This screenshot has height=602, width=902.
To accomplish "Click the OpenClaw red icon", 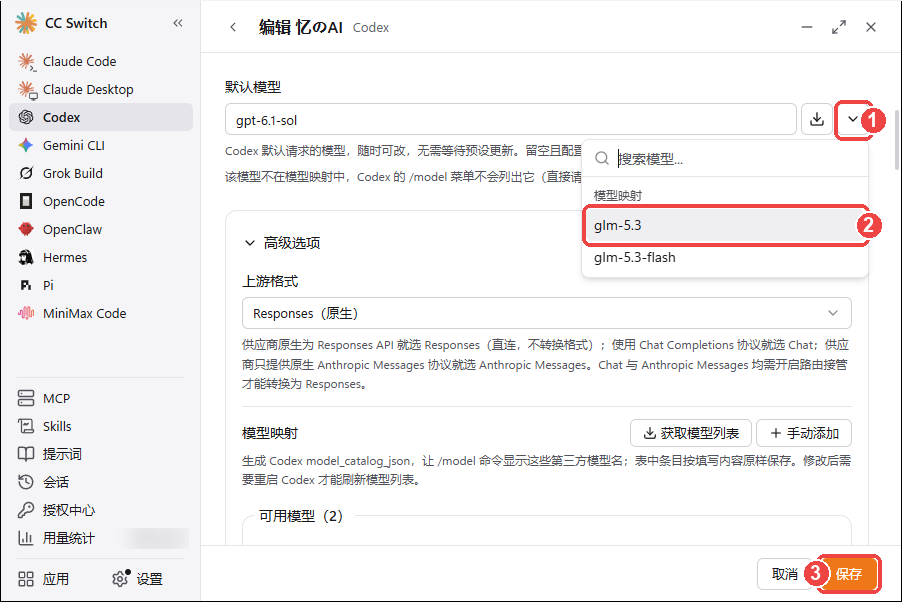I will tap(26, 229).
